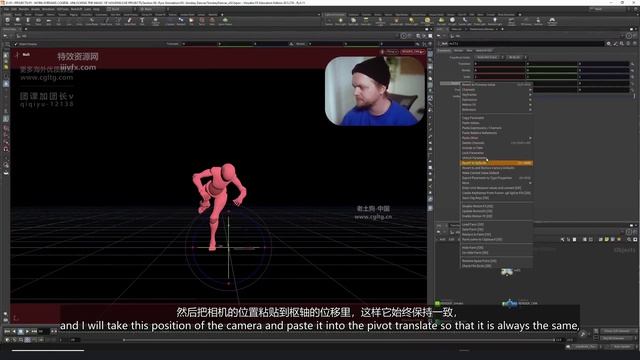Add a Sky Light from the shelf

(441, 21)
